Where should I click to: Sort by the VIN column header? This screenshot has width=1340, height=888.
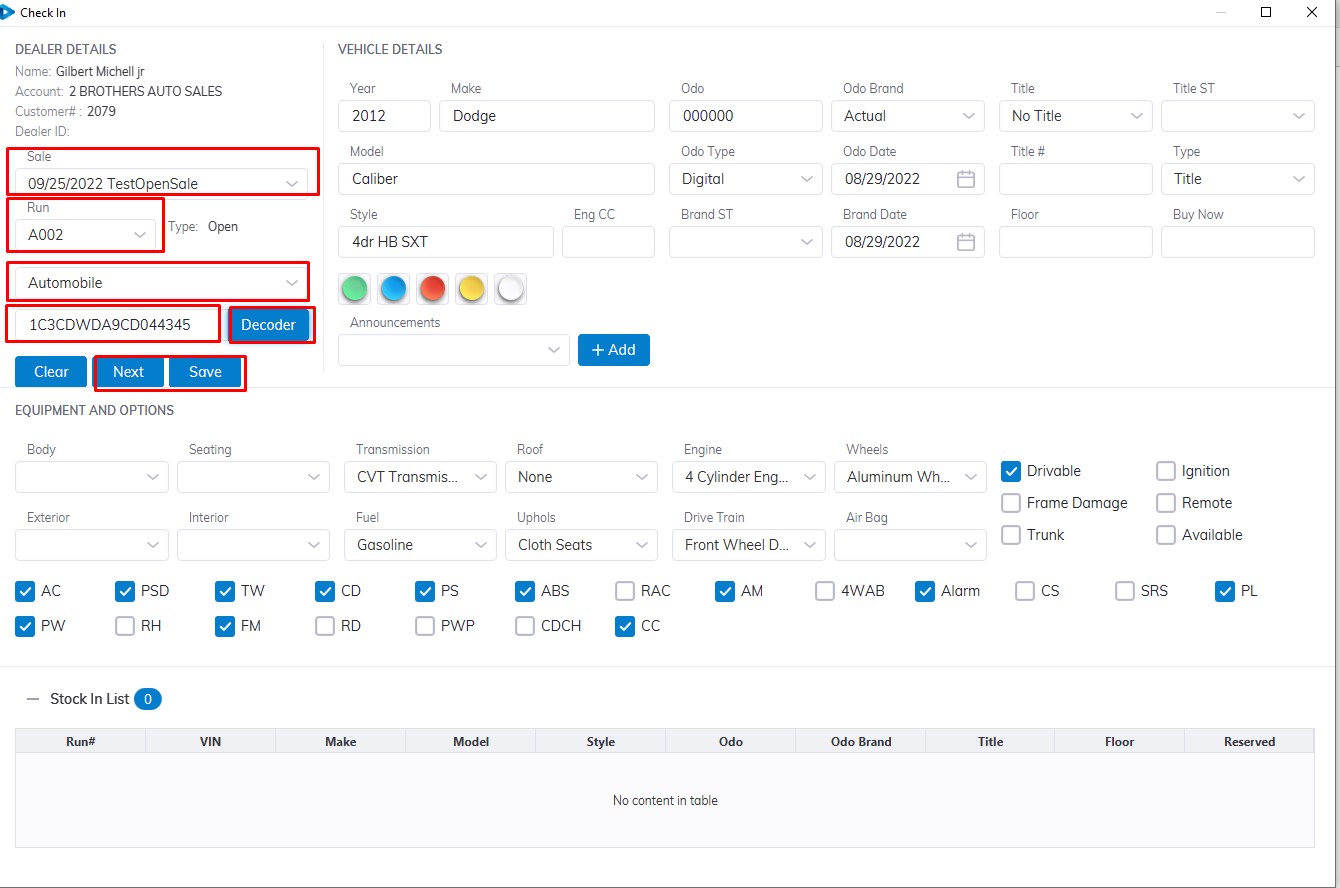[x=210, y=741]
